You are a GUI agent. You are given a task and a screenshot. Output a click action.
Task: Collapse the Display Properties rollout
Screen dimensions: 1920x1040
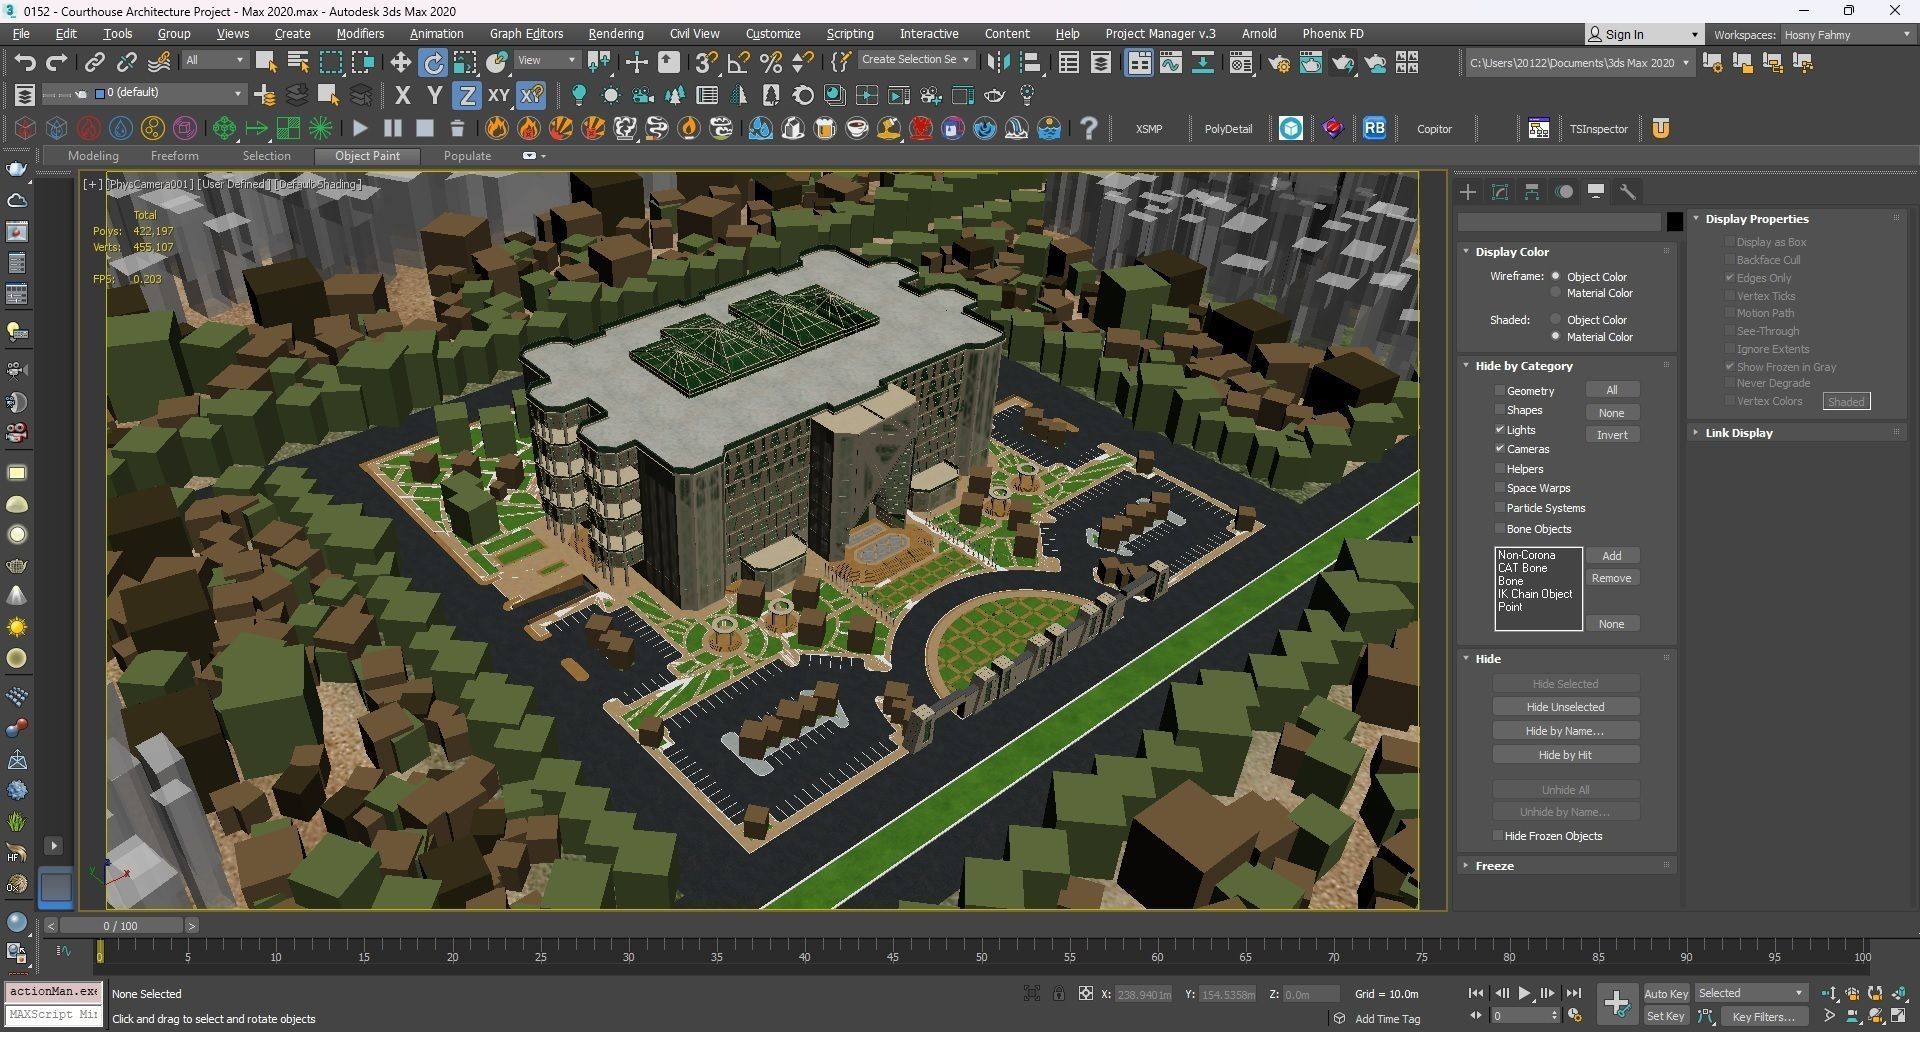(1756, 219)
